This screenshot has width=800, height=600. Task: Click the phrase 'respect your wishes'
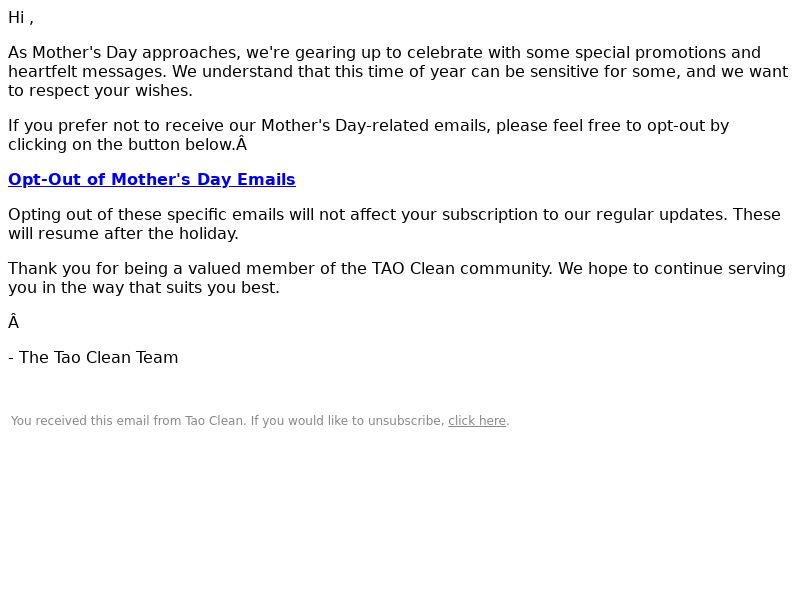110,91
